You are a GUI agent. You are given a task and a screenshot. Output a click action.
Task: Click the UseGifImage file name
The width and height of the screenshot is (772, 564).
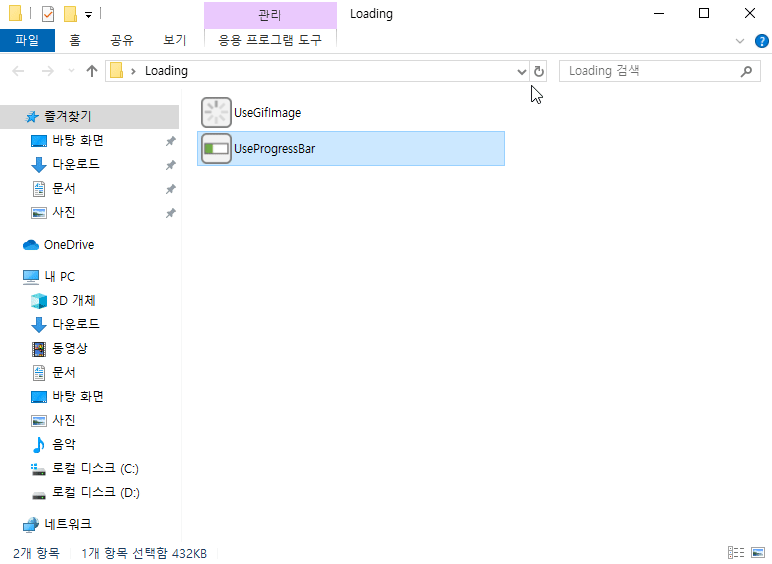click(x=267, y=113)
